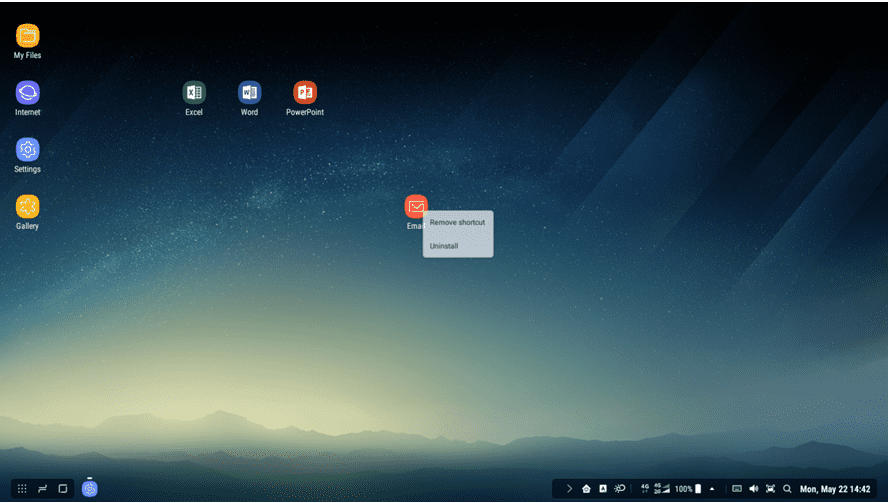Open the volume speaker control

coord(753,489)
